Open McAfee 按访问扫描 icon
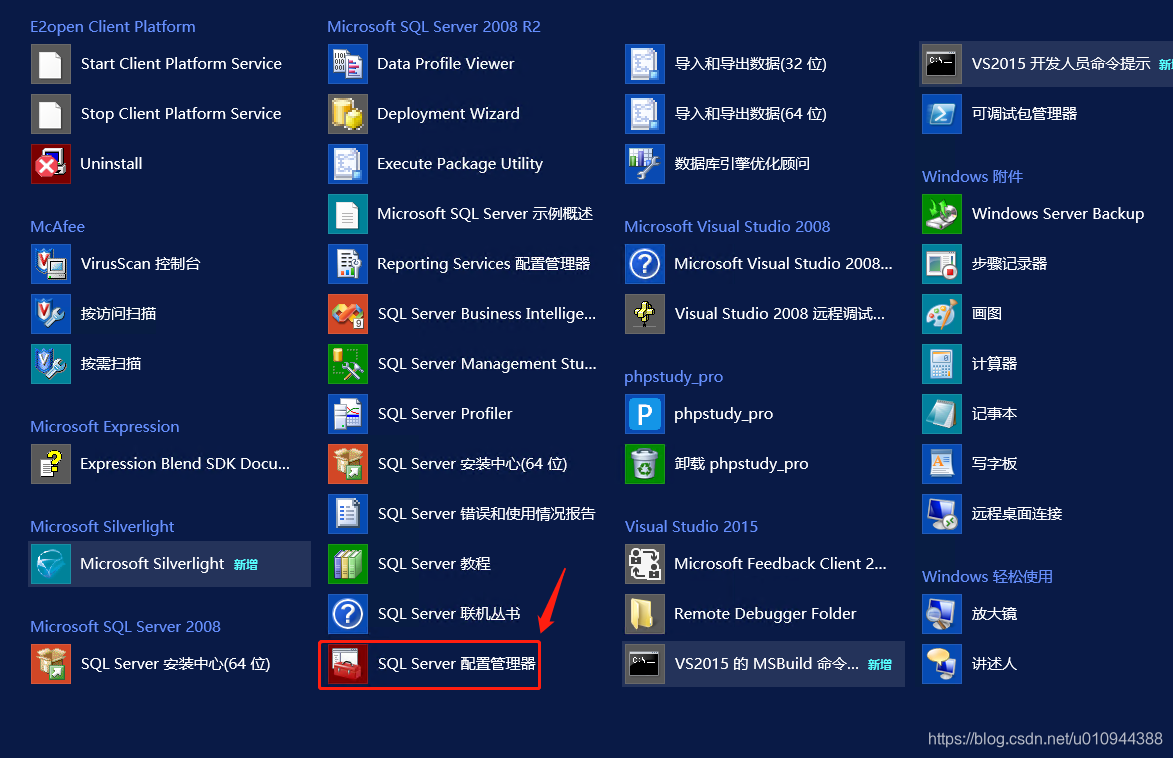The image size is (1173, 758). click(x=51, y=314)
